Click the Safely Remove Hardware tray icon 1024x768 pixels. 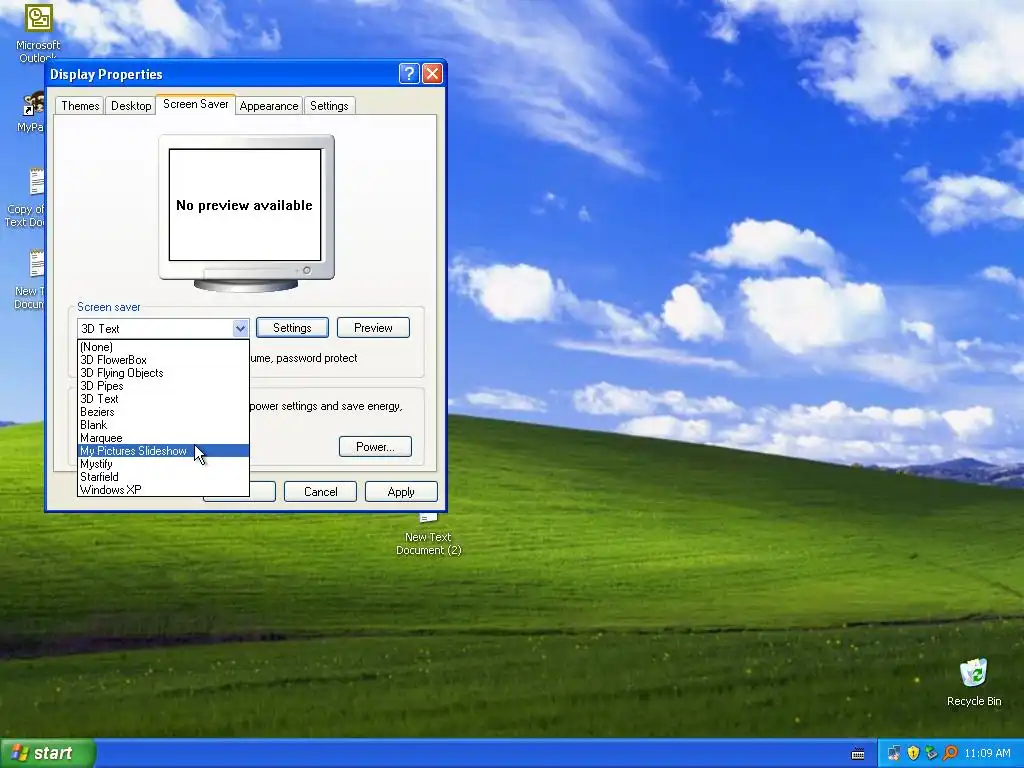pos(931,754)
